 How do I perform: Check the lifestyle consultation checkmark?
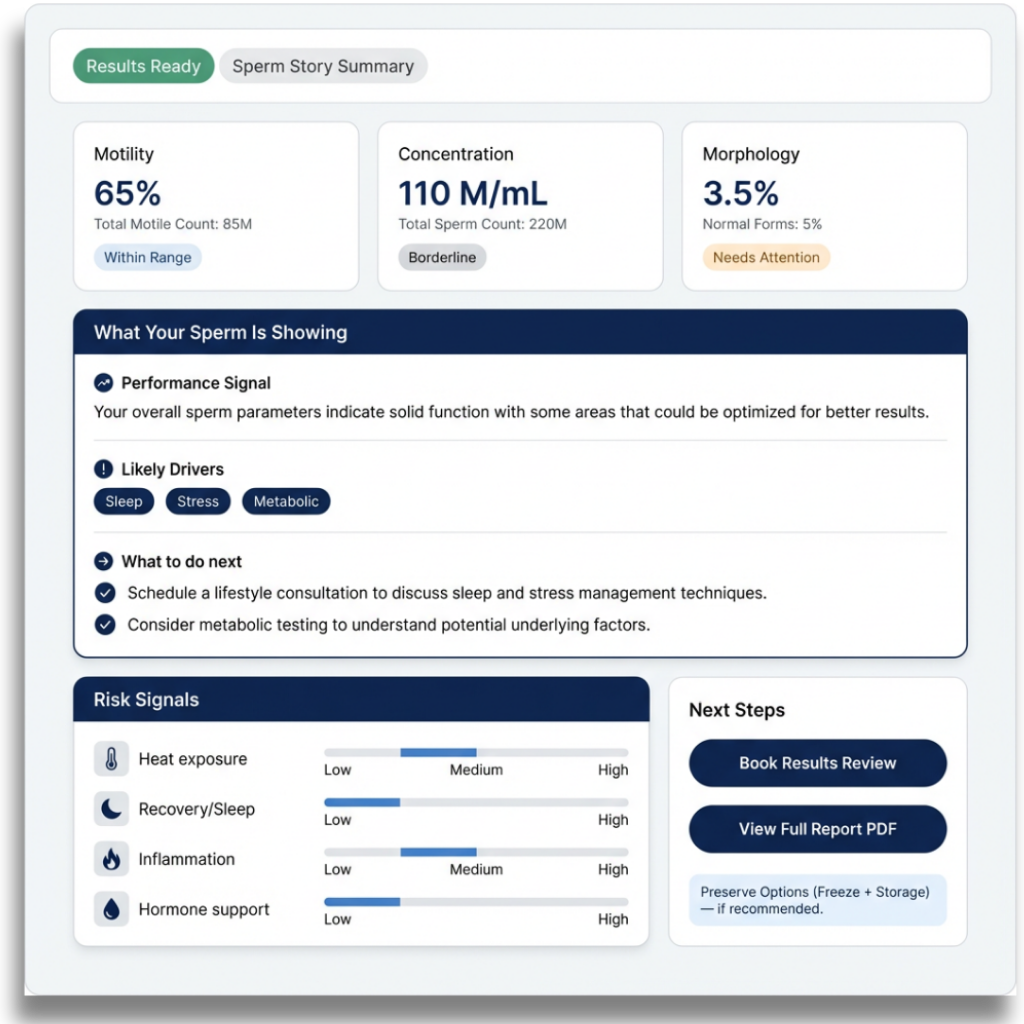[104, 593]
